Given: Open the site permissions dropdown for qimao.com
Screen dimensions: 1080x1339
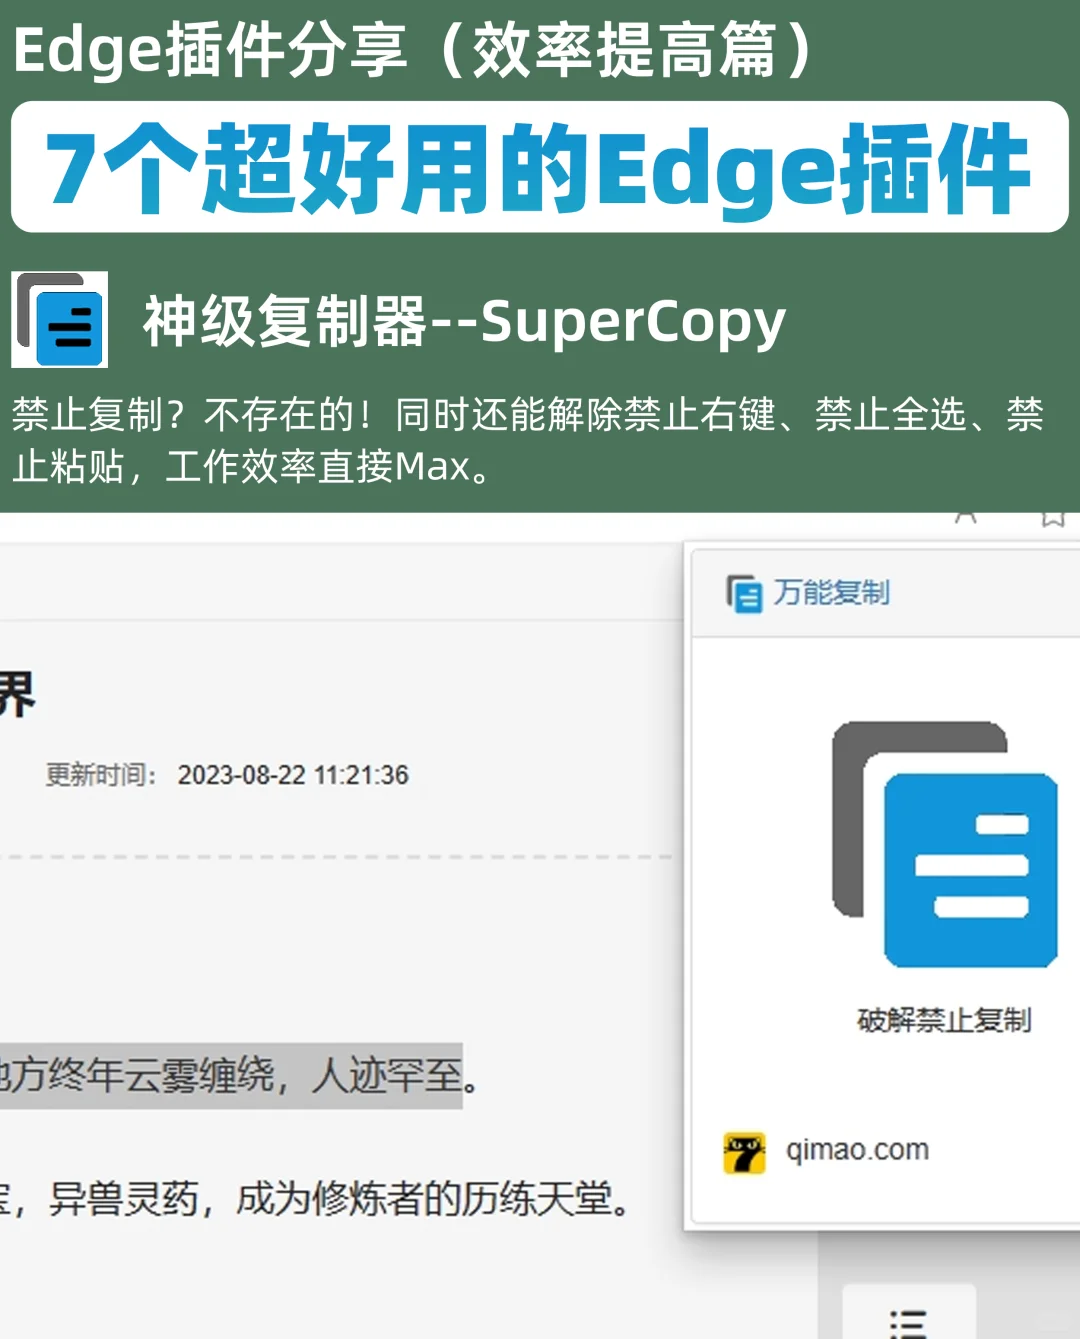Looking at the screenshot, I should (x=856, y=1148).
